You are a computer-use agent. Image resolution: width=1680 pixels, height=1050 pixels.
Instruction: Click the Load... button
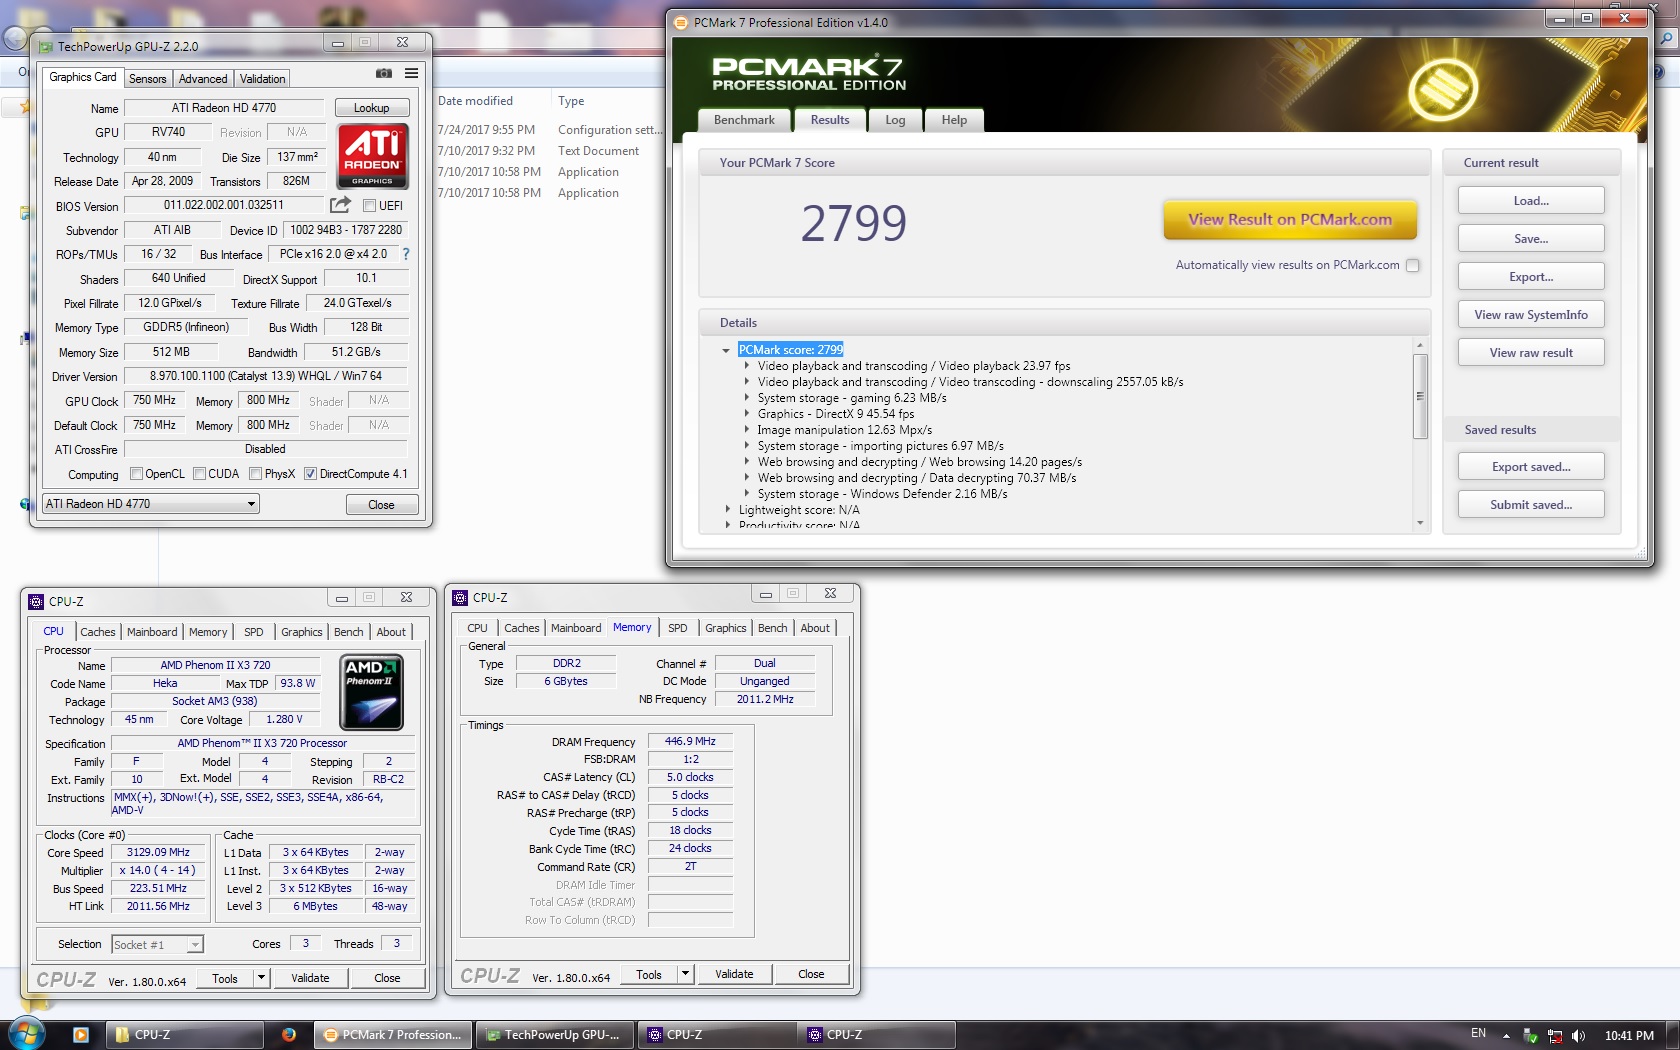(x=1531, y=201)
